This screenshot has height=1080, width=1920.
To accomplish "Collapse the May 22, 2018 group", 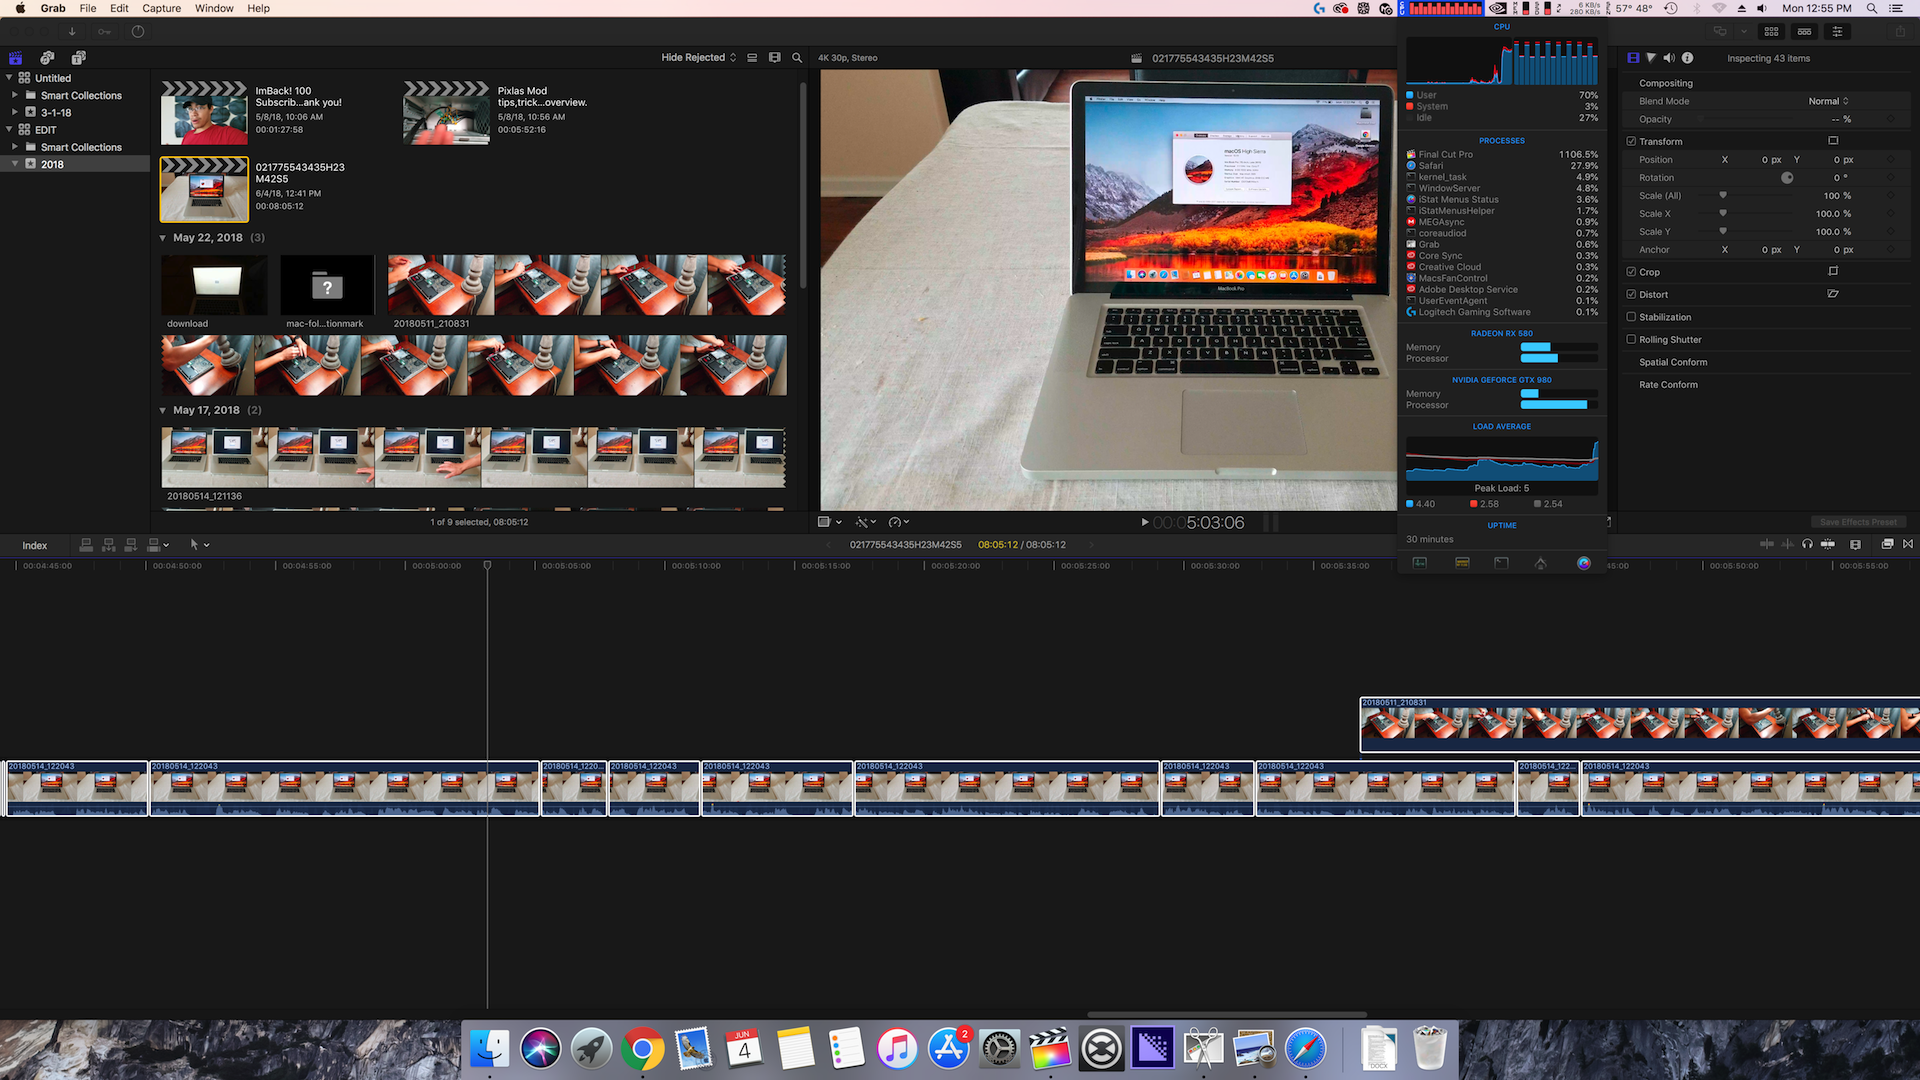I will click(163, 238).
